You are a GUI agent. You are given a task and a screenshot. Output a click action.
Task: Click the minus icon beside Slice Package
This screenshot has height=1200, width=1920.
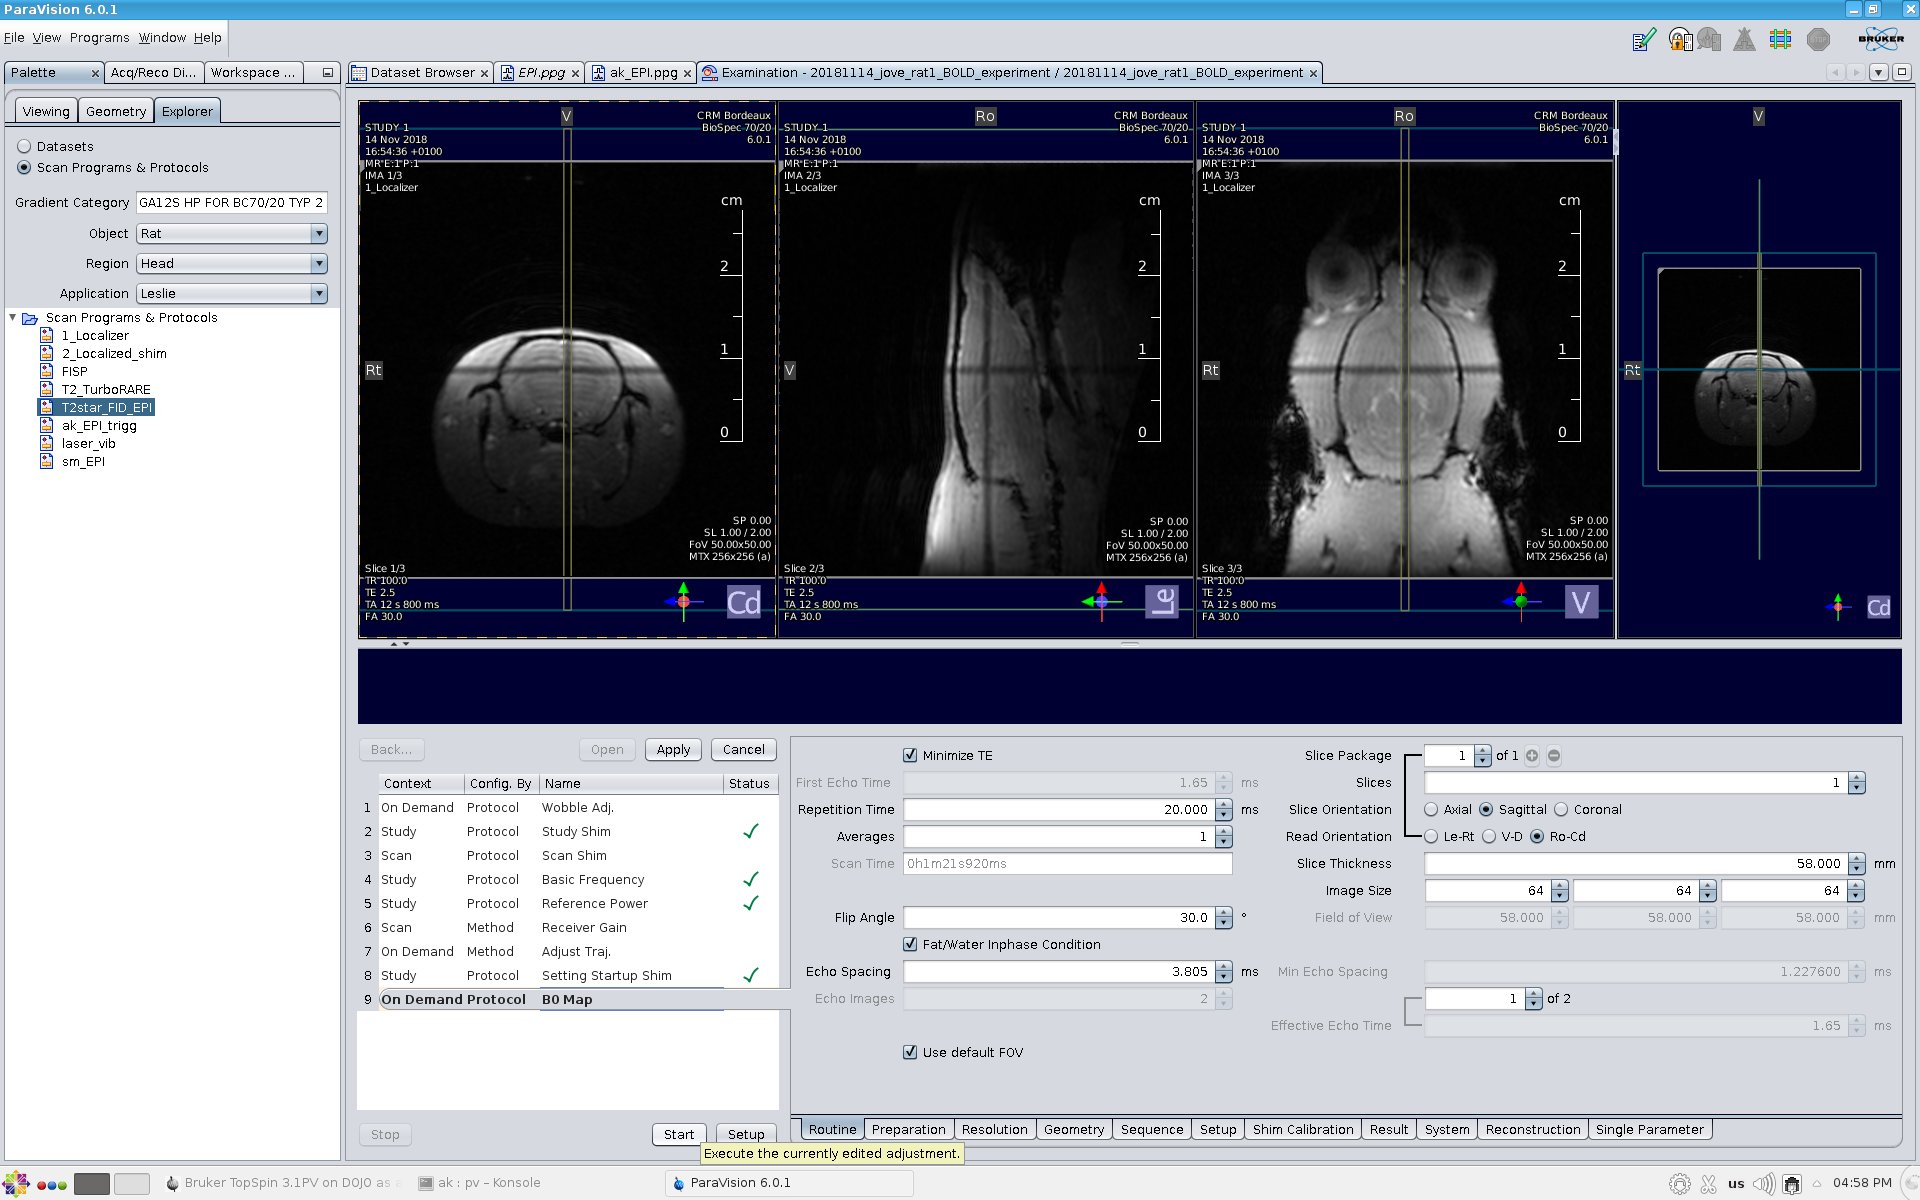[1554, 756]
